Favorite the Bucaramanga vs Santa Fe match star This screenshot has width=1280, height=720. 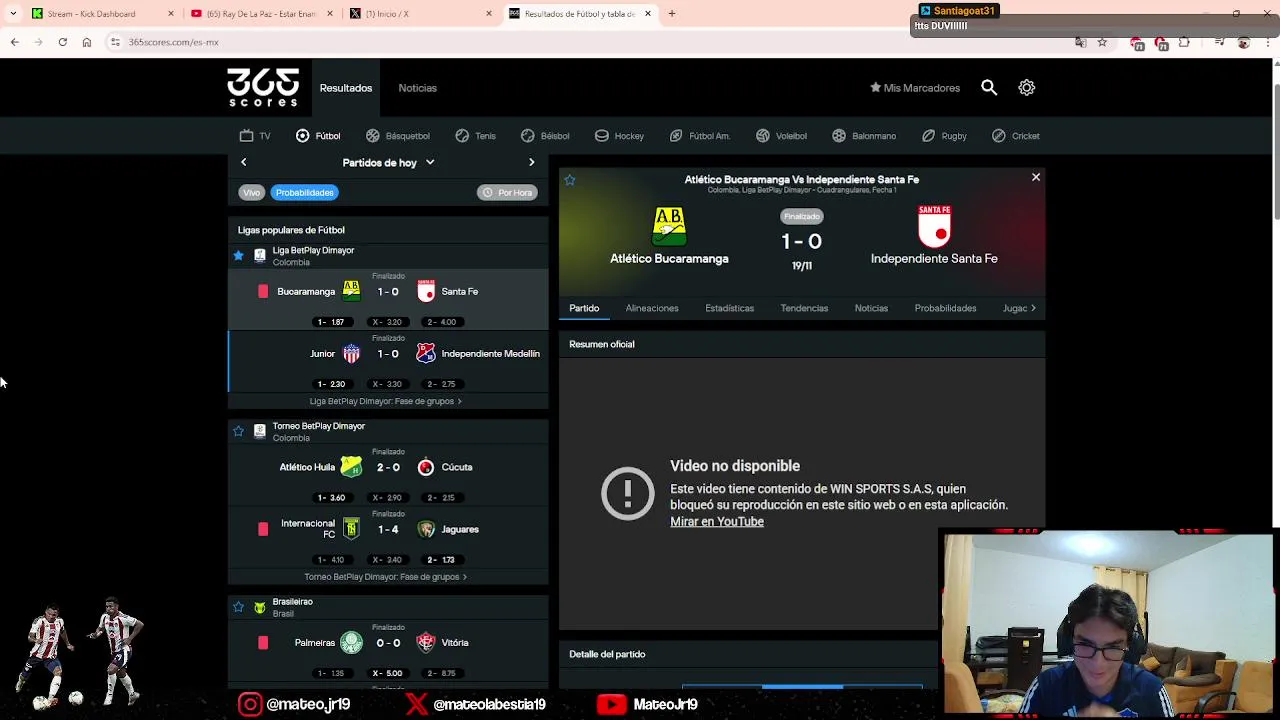pos(570,180)
